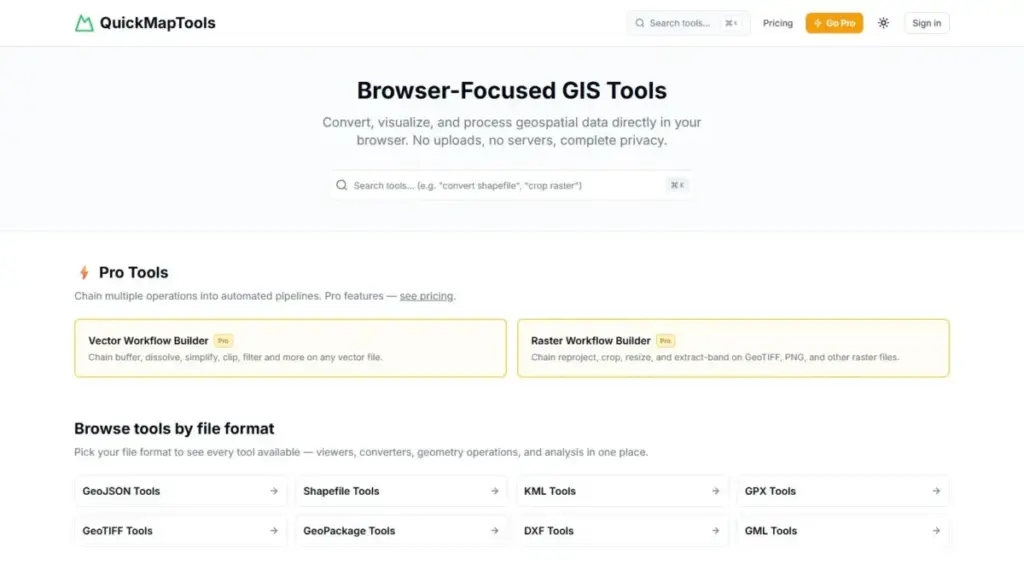Click the arrow on Shapefile Tools row
This screenshot has height=576, width=1024.
pyautogui.click(x=494, y=491)
